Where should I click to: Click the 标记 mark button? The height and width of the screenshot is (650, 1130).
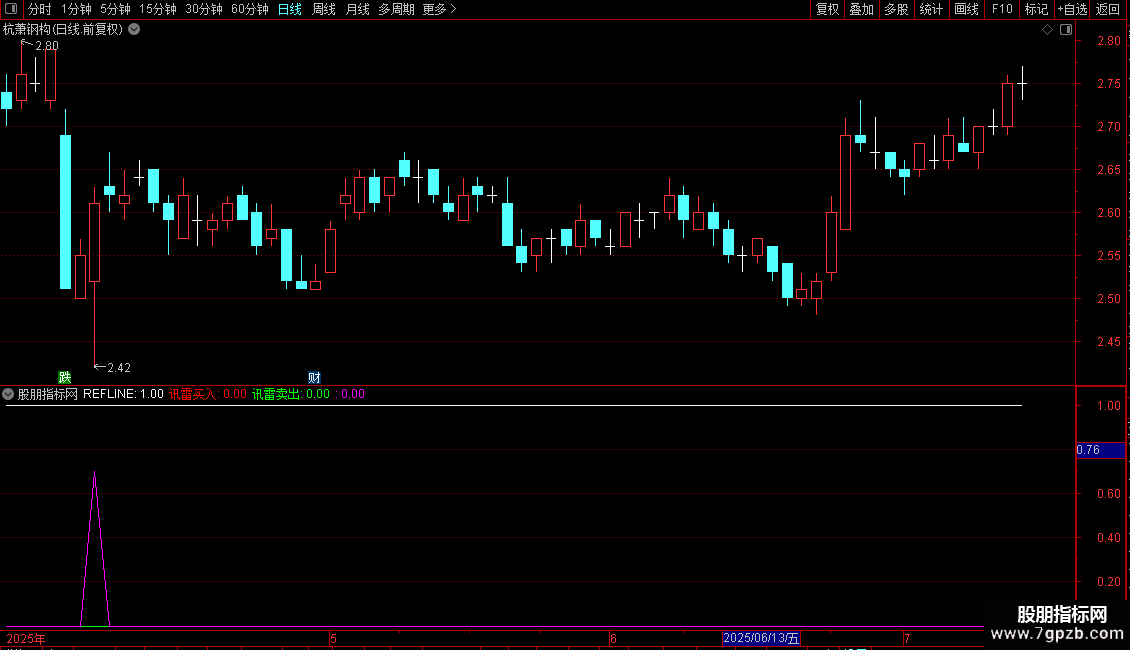[1036, 9]
